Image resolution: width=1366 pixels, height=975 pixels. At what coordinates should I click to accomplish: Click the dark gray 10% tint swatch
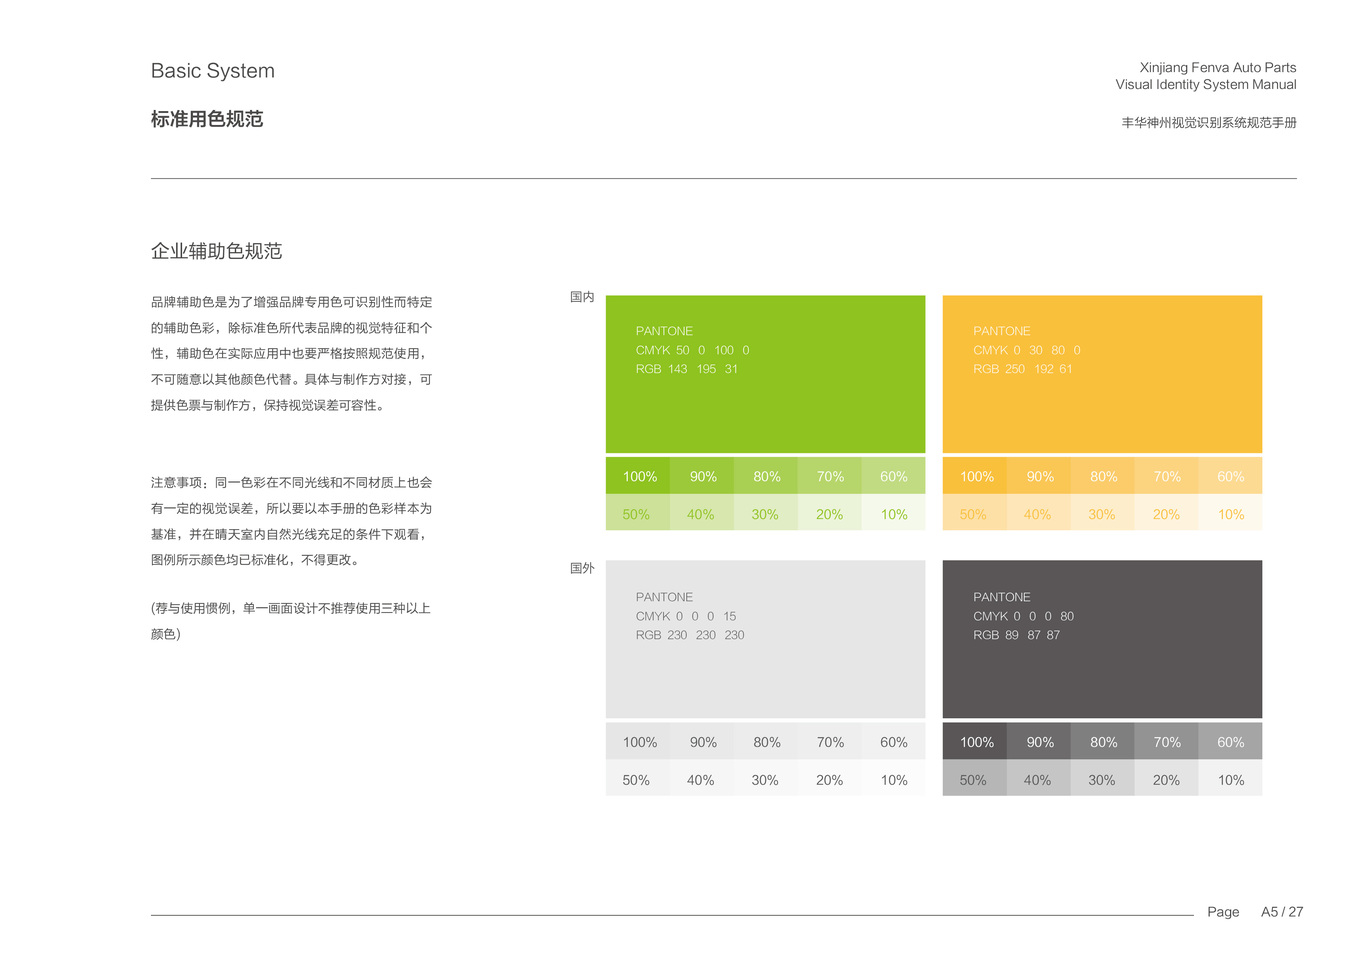(x=1230, y=778)
